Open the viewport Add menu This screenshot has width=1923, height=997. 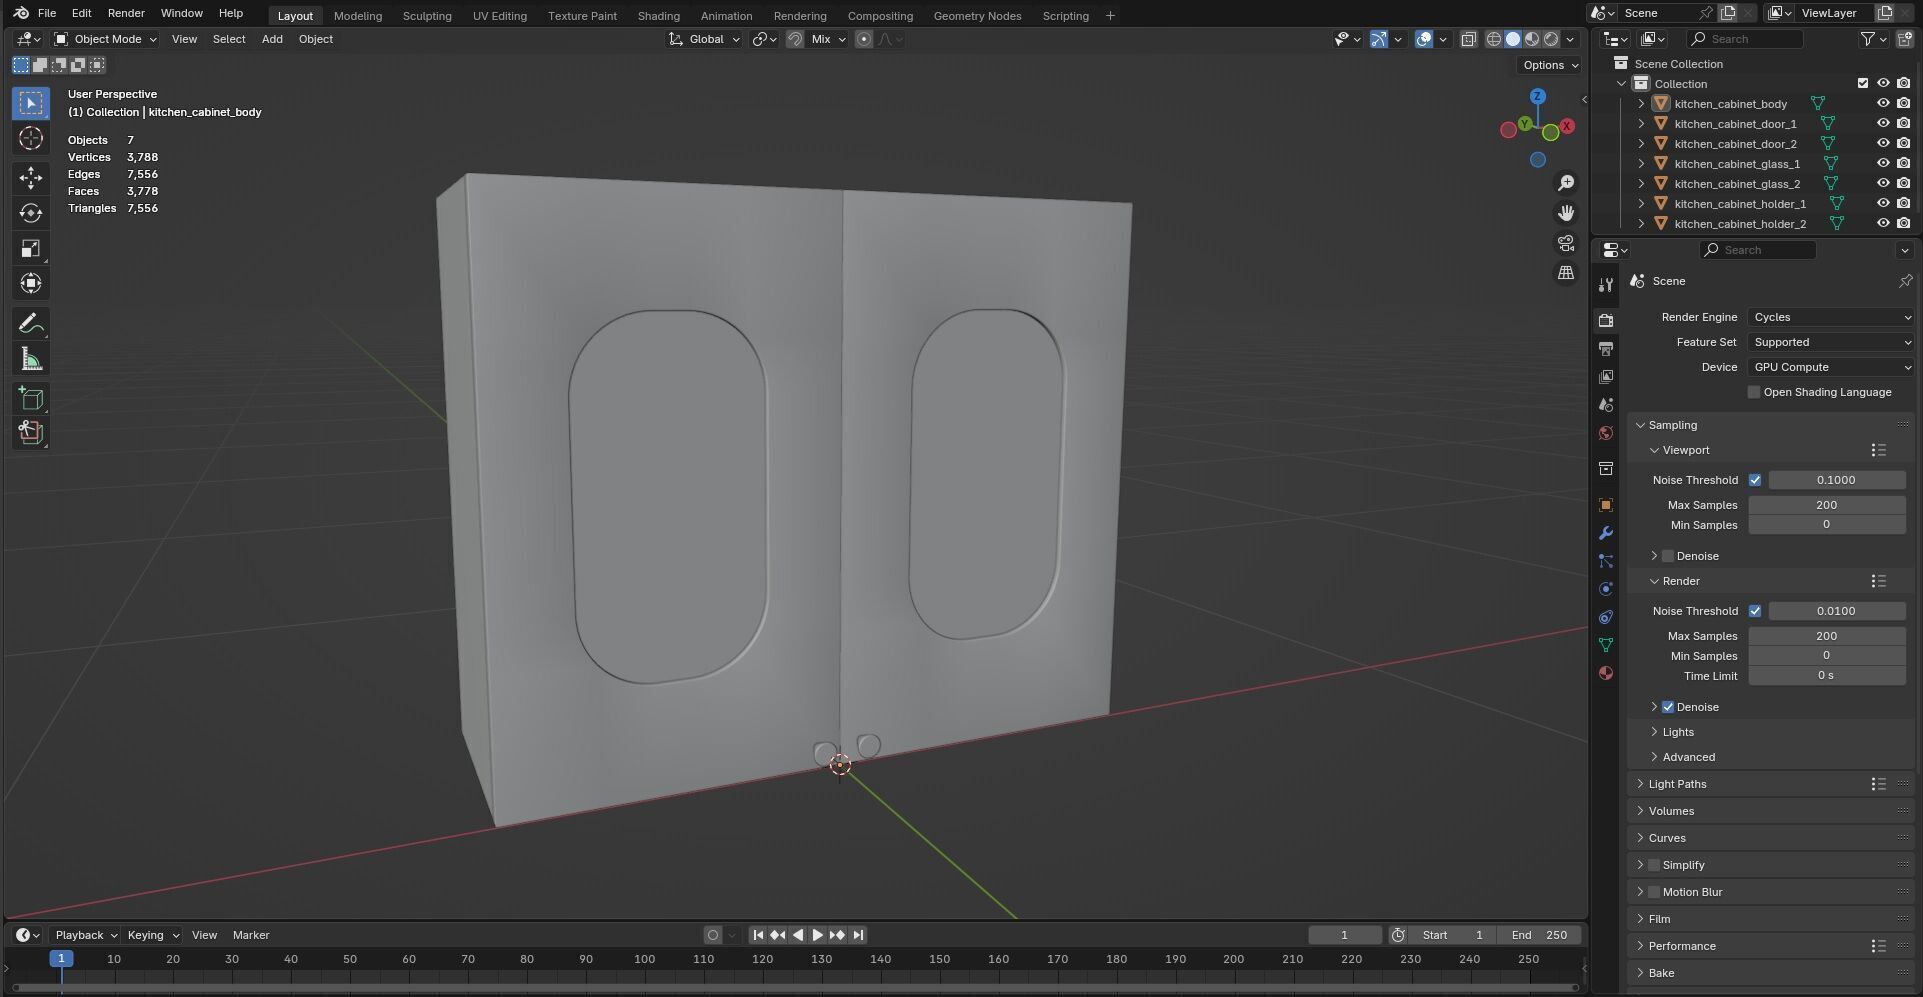(272, 39)
